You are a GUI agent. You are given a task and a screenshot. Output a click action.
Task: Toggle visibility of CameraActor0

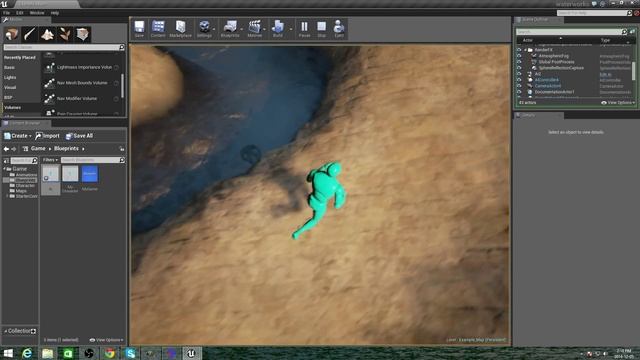(519, 86)
